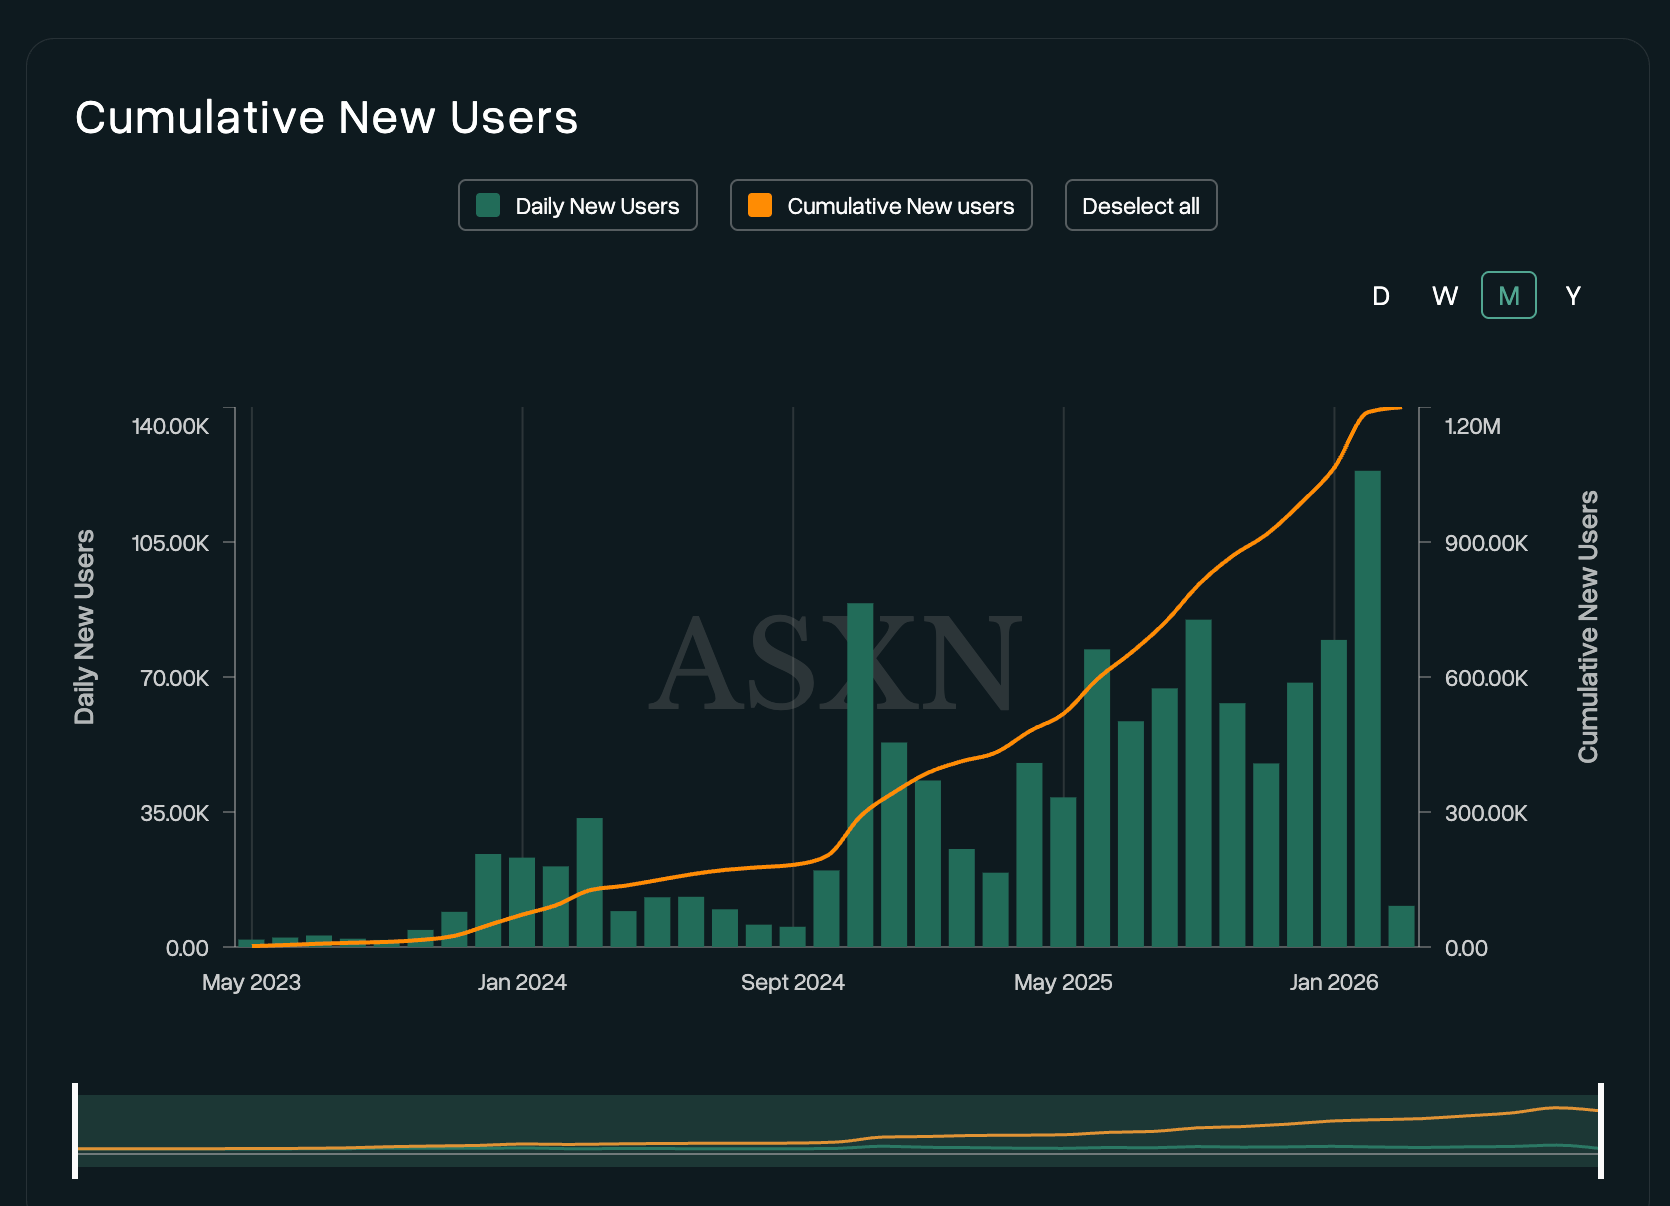The image size is (1670, 1206).
Task: Switch to daily (D) granularity
Action: [x=1381, y=296]
